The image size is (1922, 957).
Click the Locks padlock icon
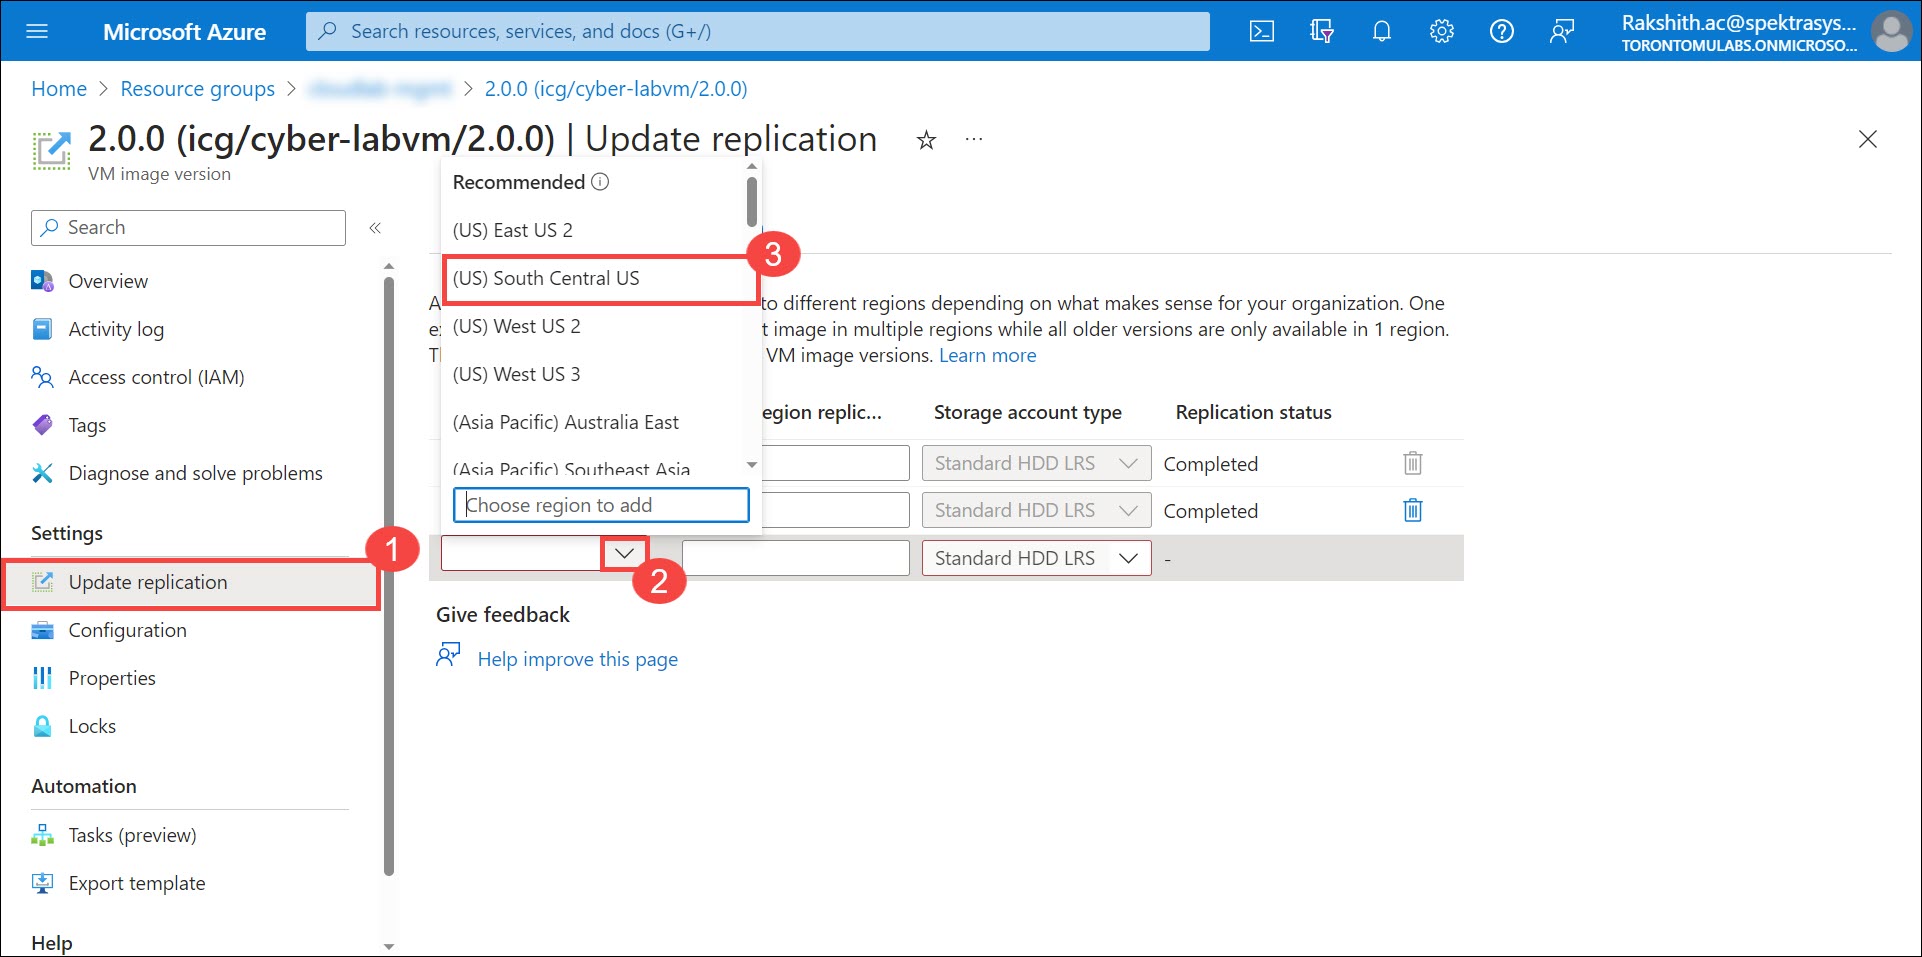tap(42, 726)
